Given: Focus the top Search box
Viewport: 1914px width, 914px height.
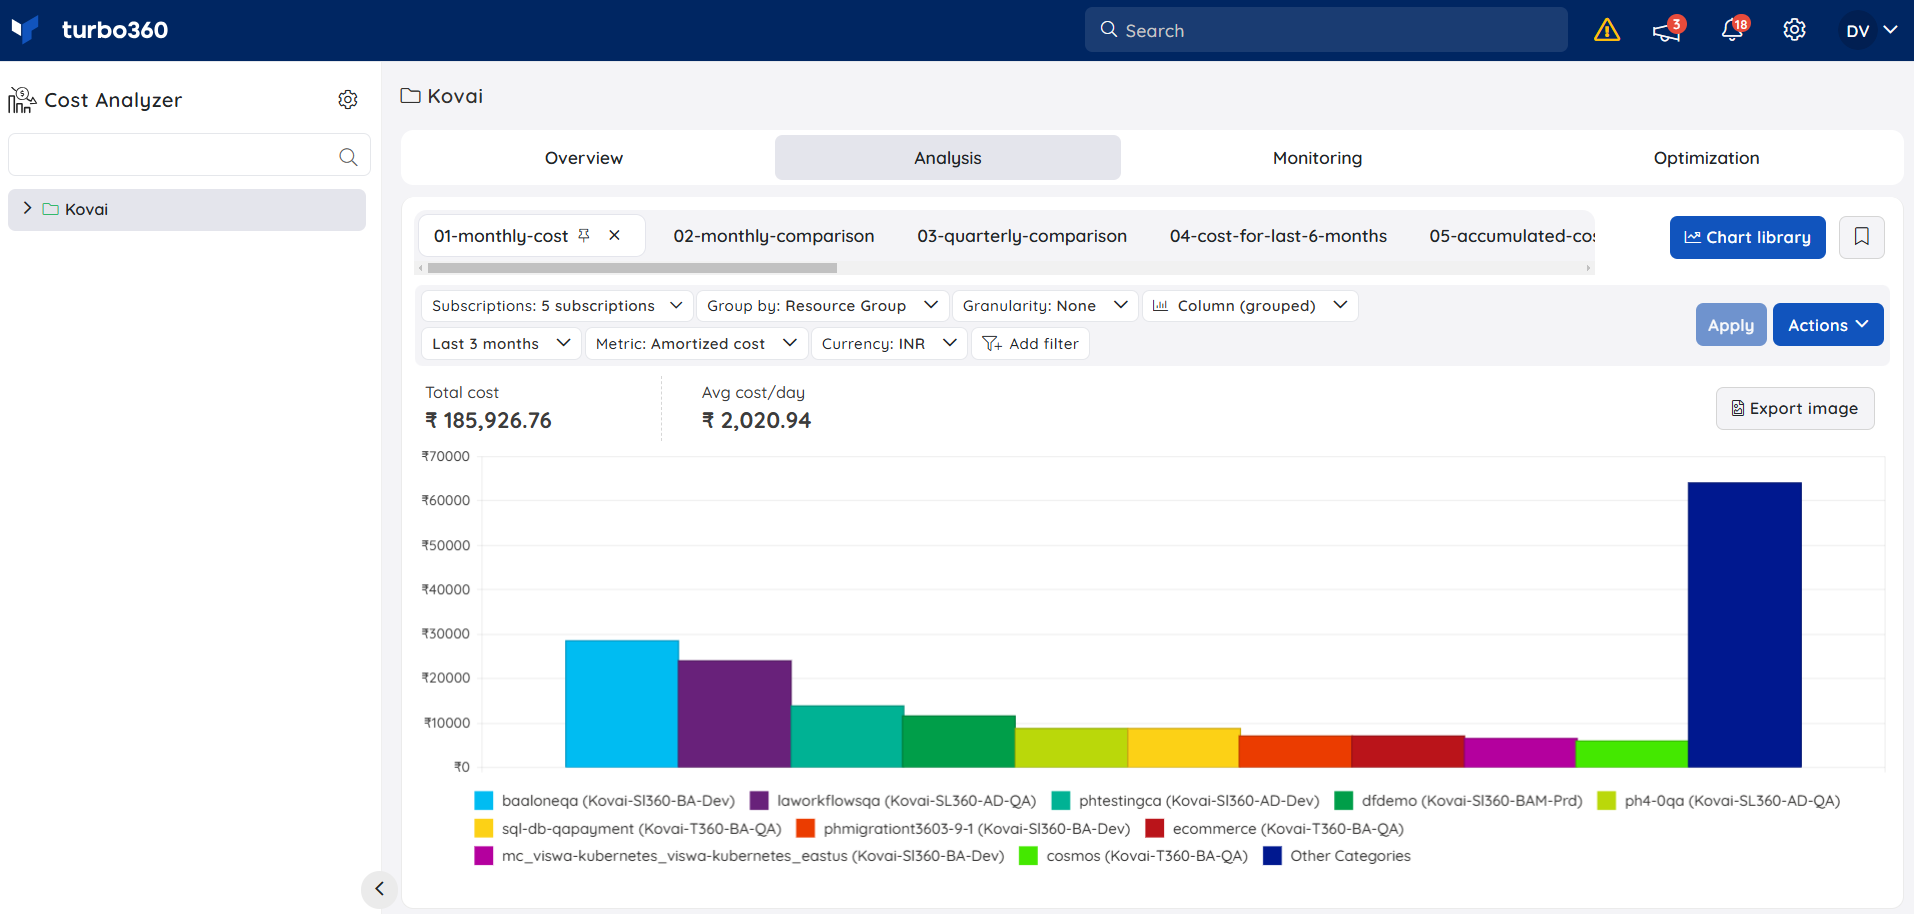Looking at the screenshot, I should tap(1326, 30).
